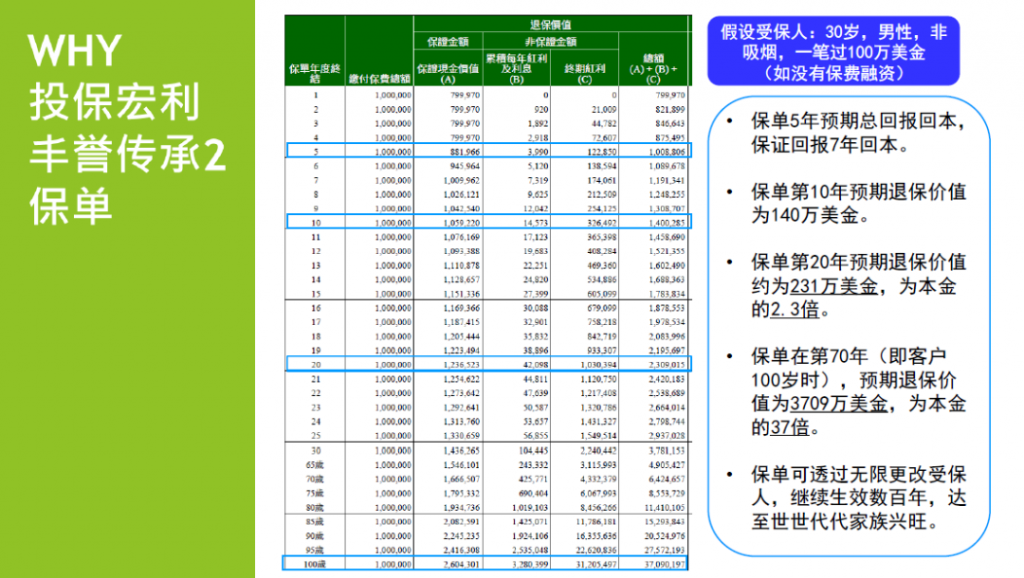Click the total '1,783,834' in year 15
The height and width of the screenshot is (578, 1024).
tap(667, 294)
